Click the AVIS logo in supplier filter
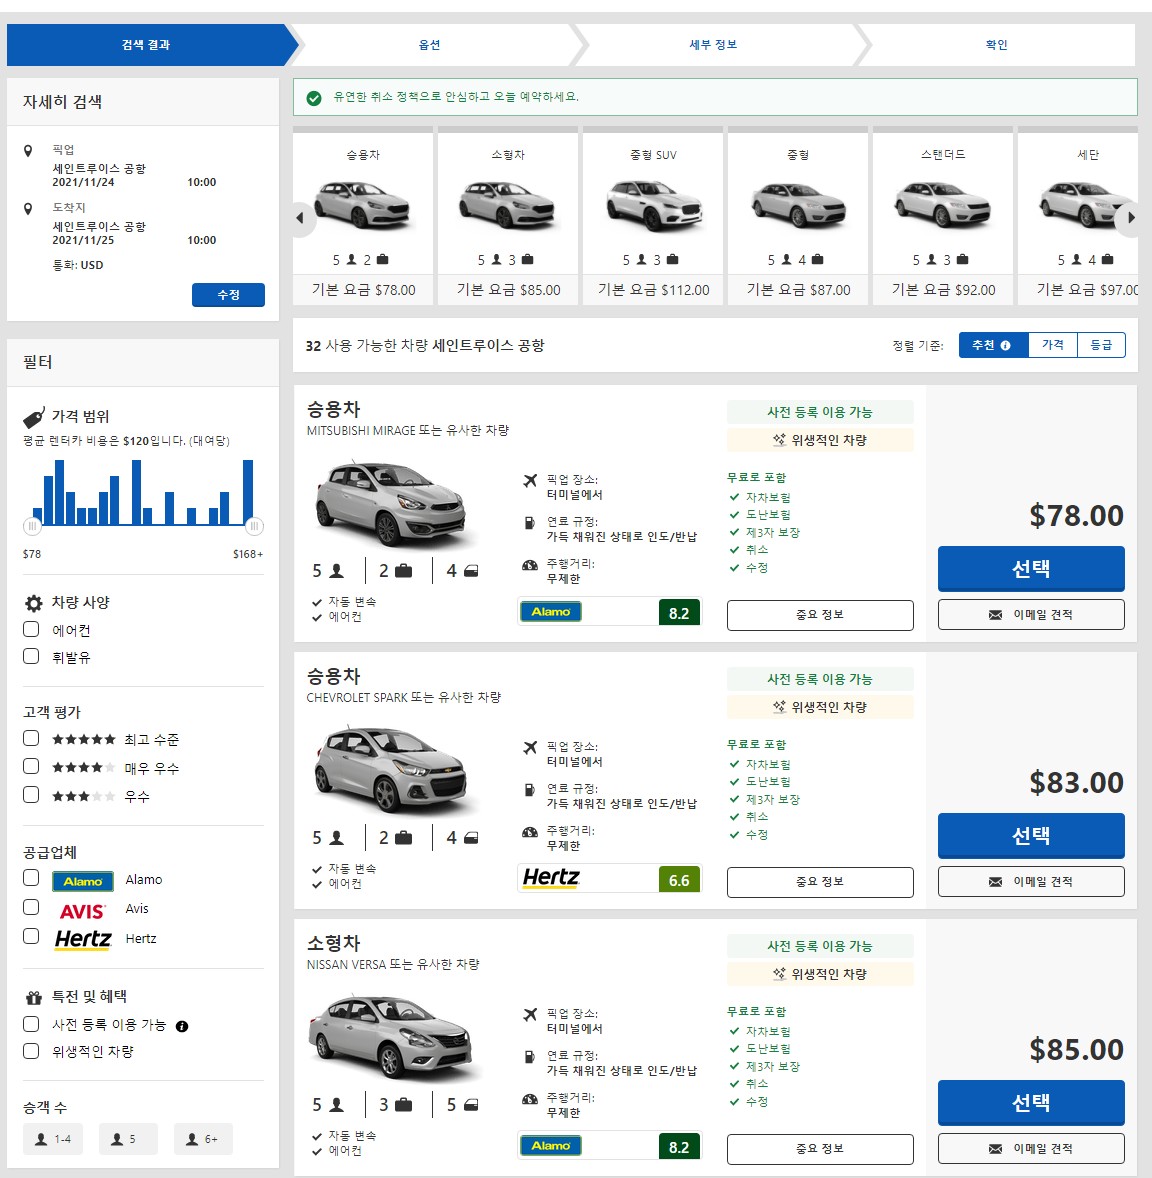Image resolution: width=1152 pixels, height=1178 pixels. pos(83,911)
